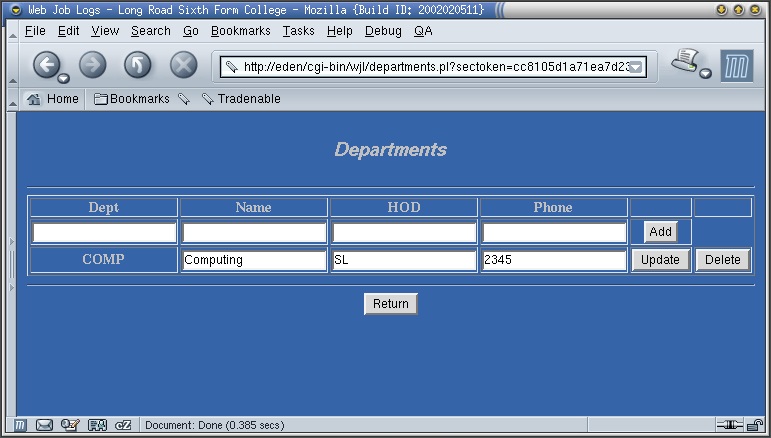The image size is (771, 438).
Task: Click the Dept column header
Action: coord(103,207)
